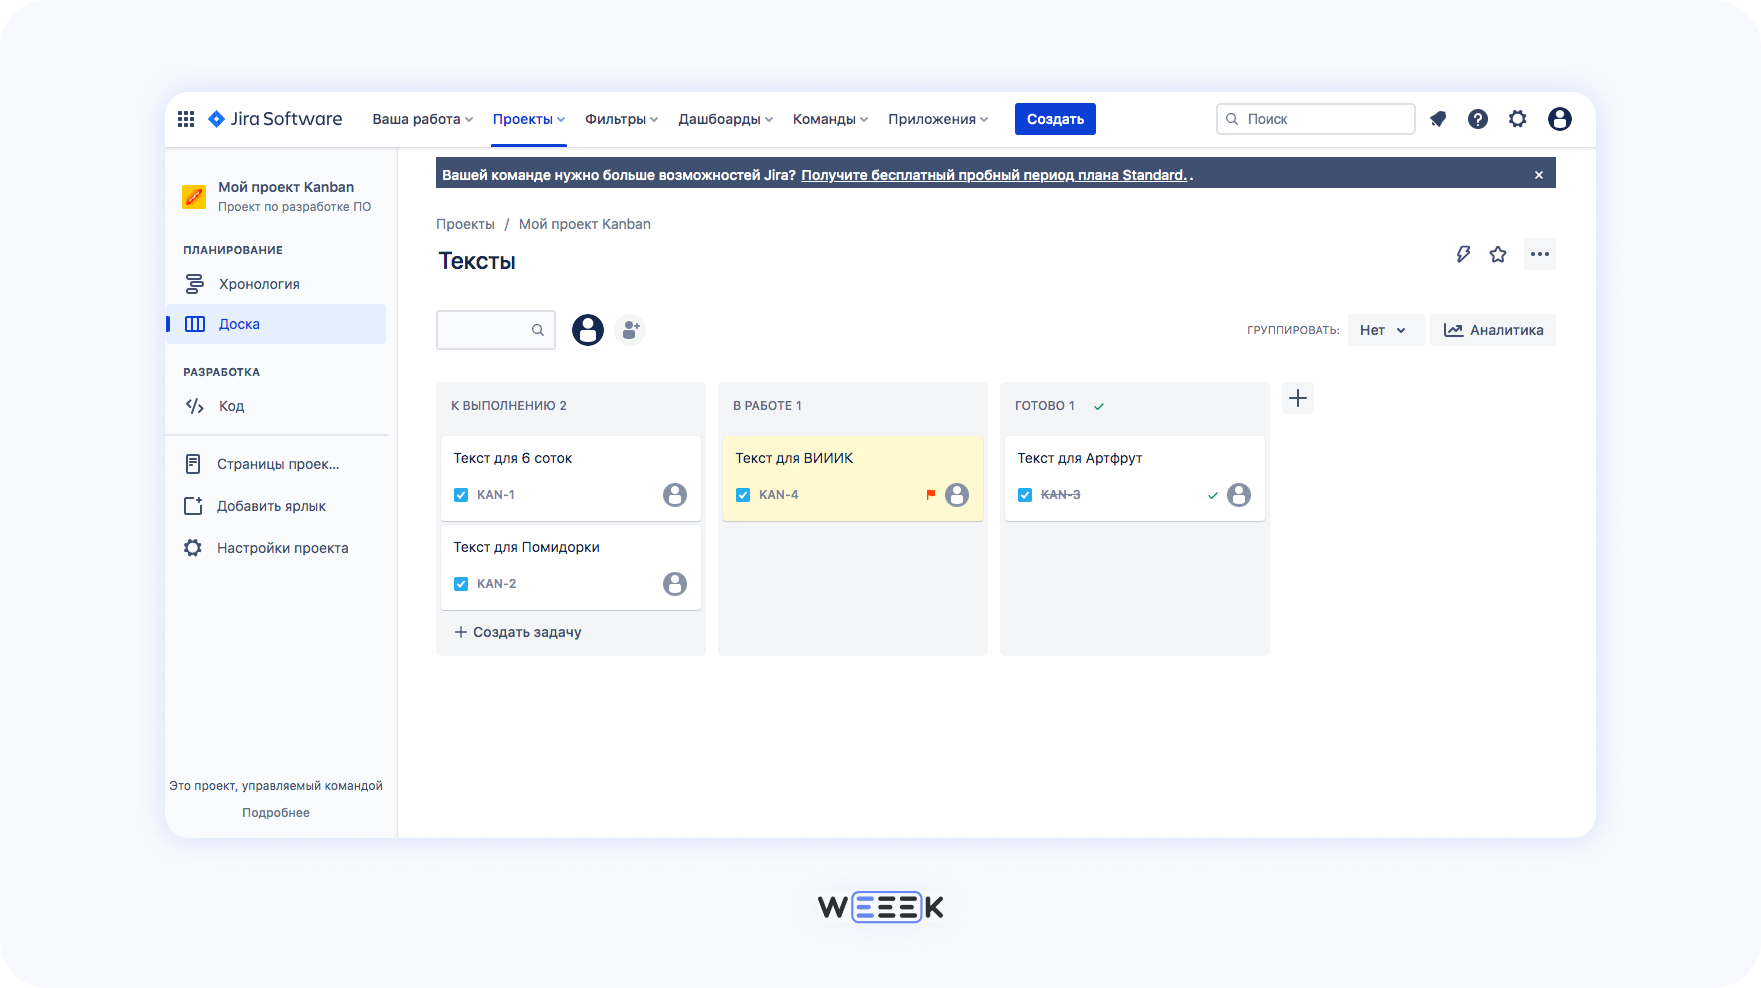This screenshot has width=1761, height=988.
Task: Star the Тексты board
Action: pyautogui.click(x=1498, y=254)
